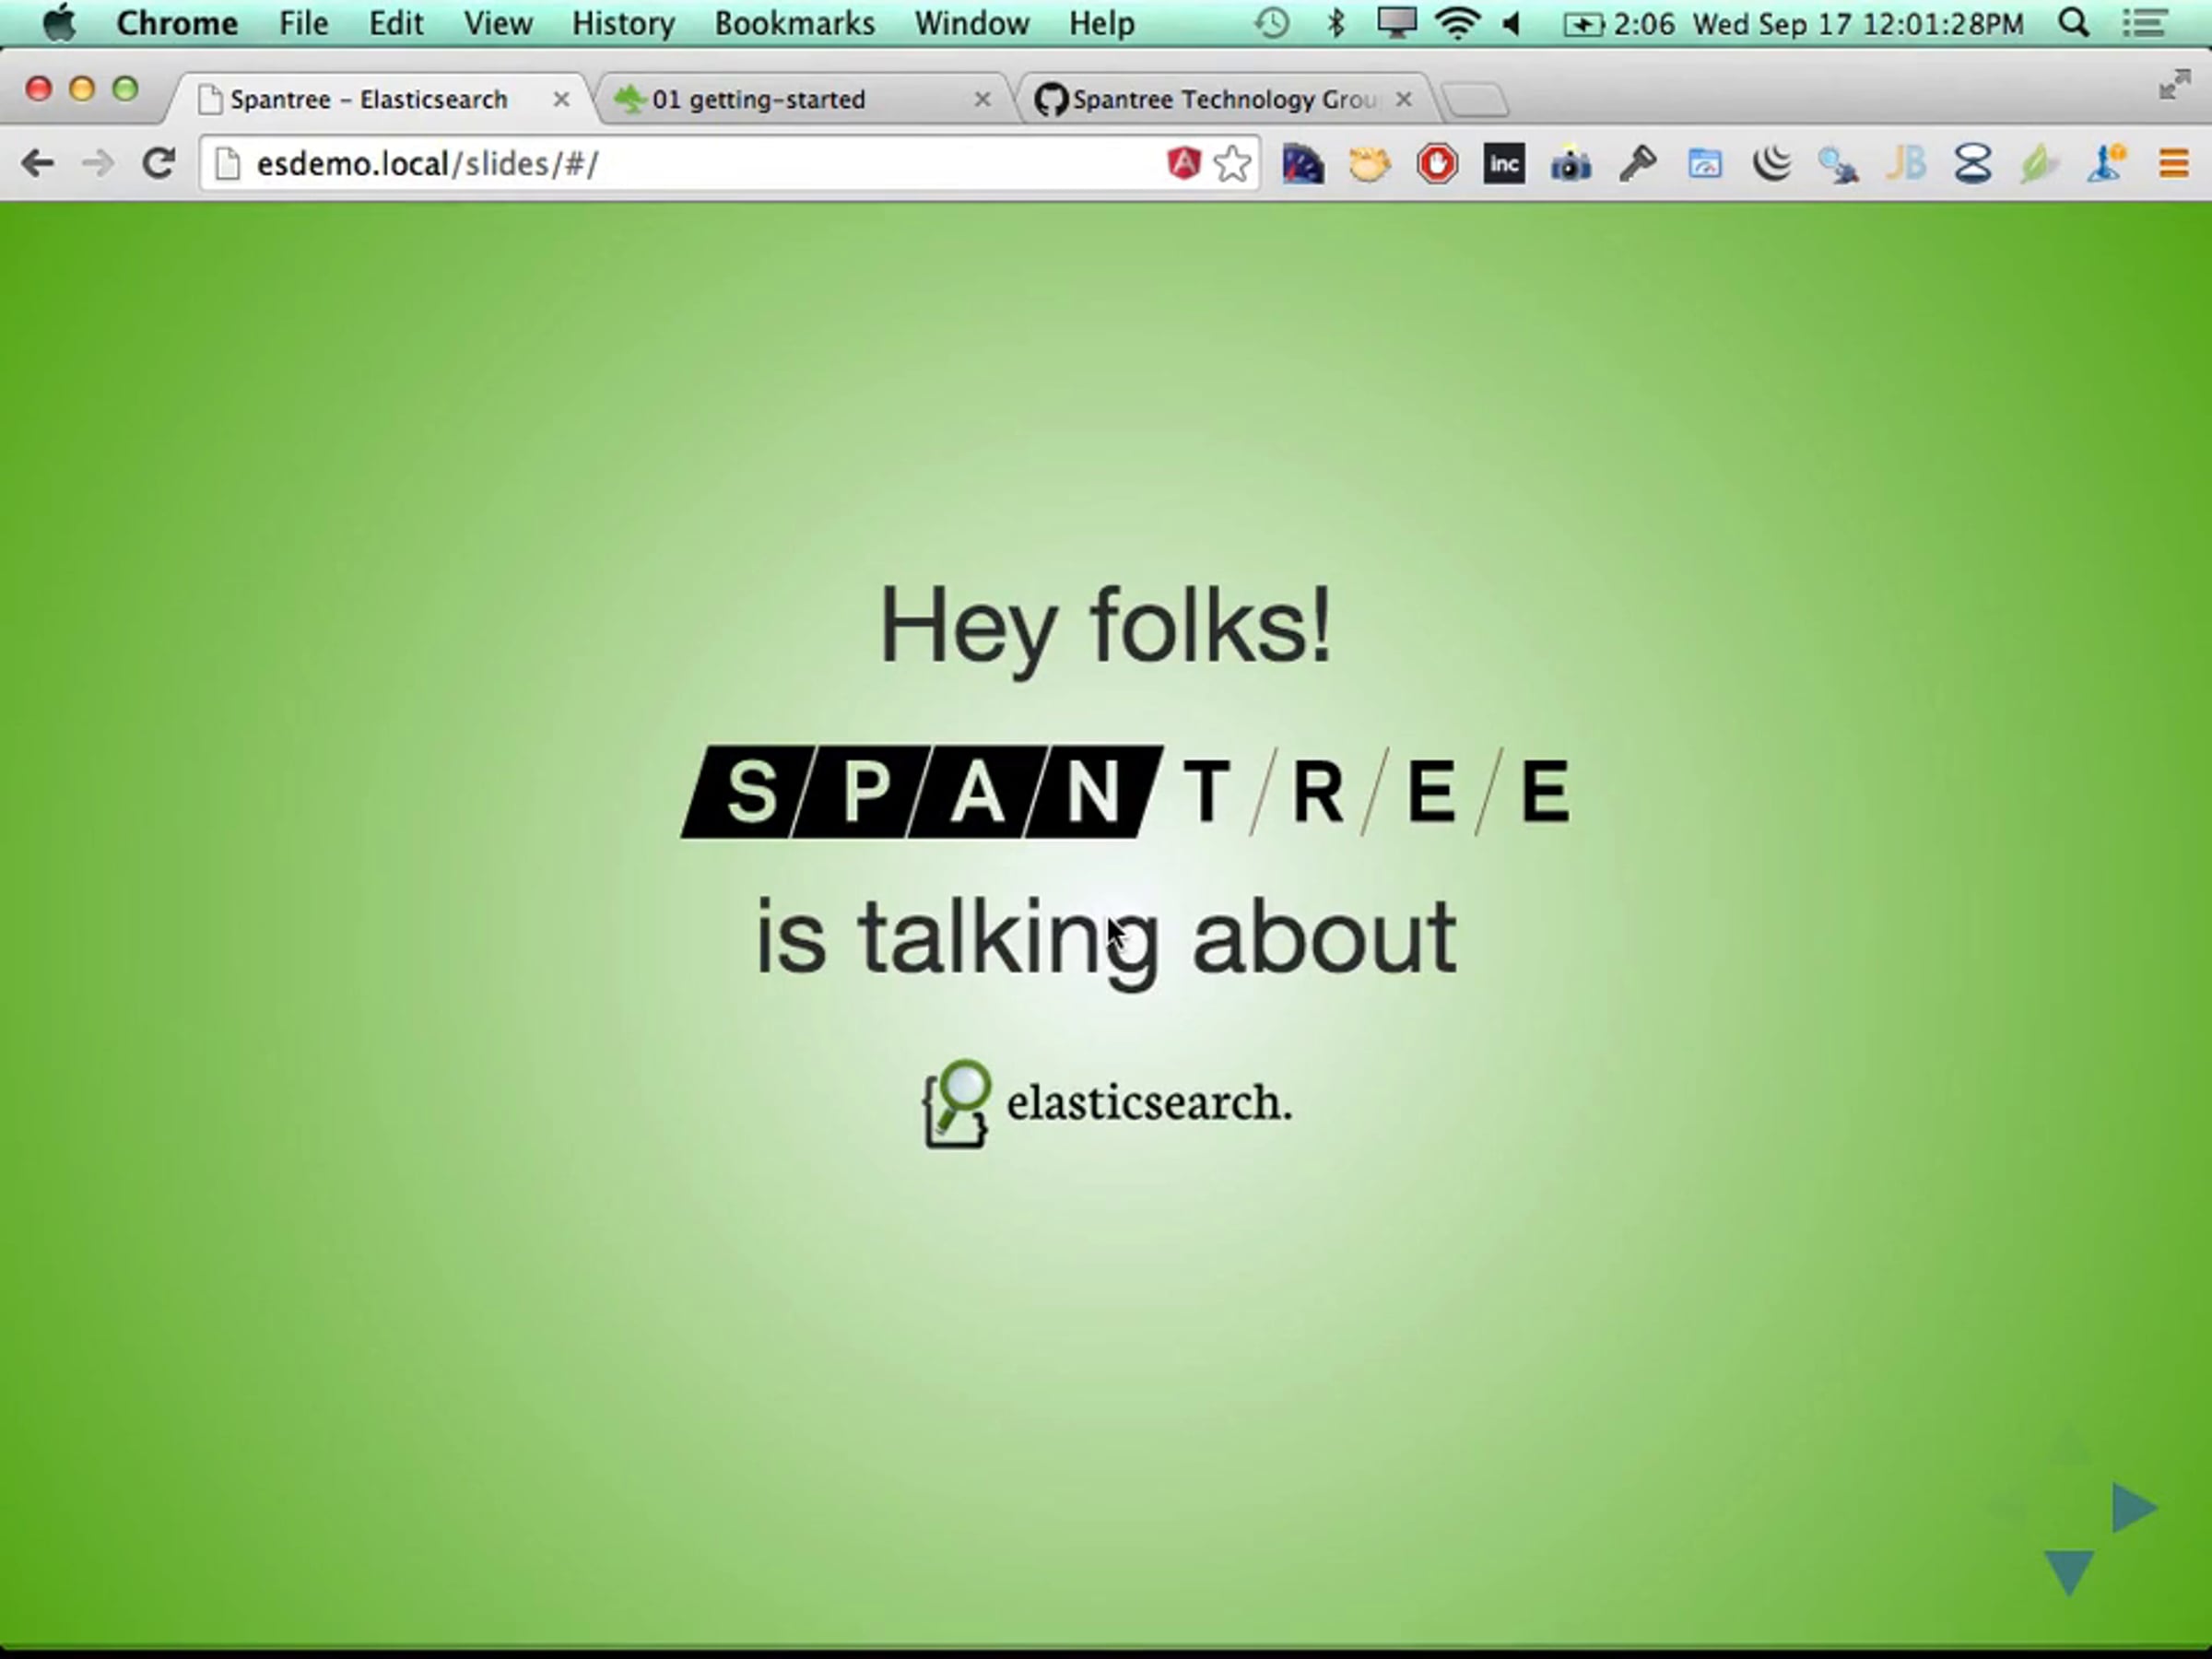This screenshot has height=1659, width=2212.
Task: Open the Edit menu
Action: point(396,23)
